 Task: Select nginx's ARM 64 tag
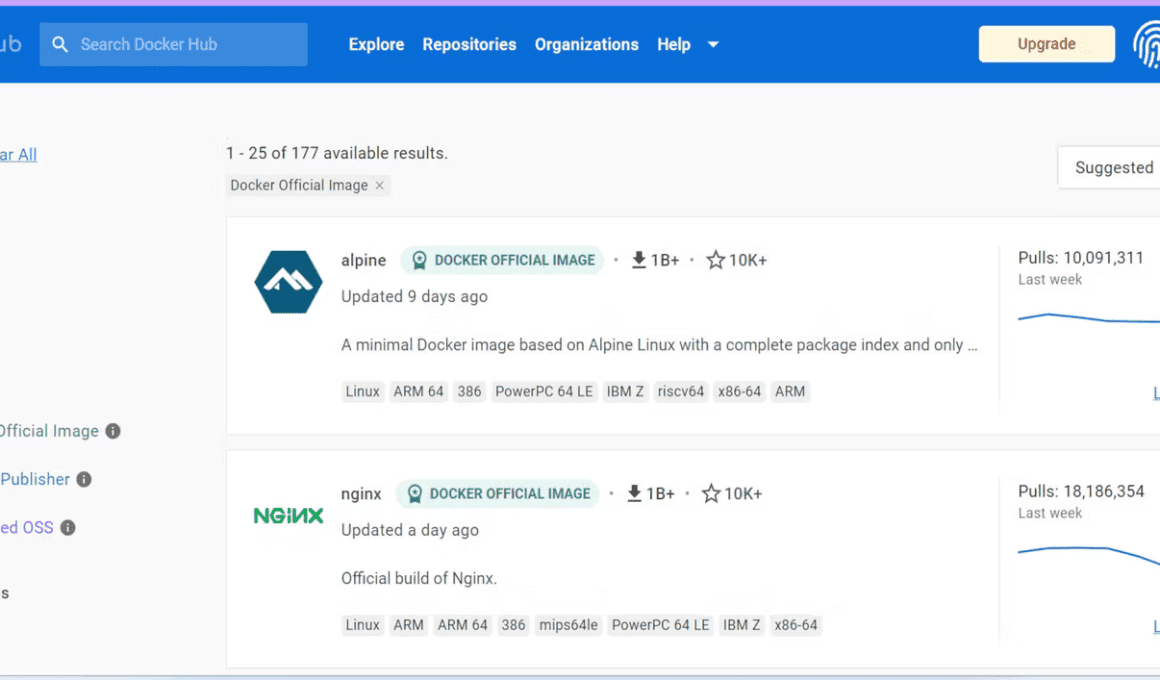tap(462, 625)
